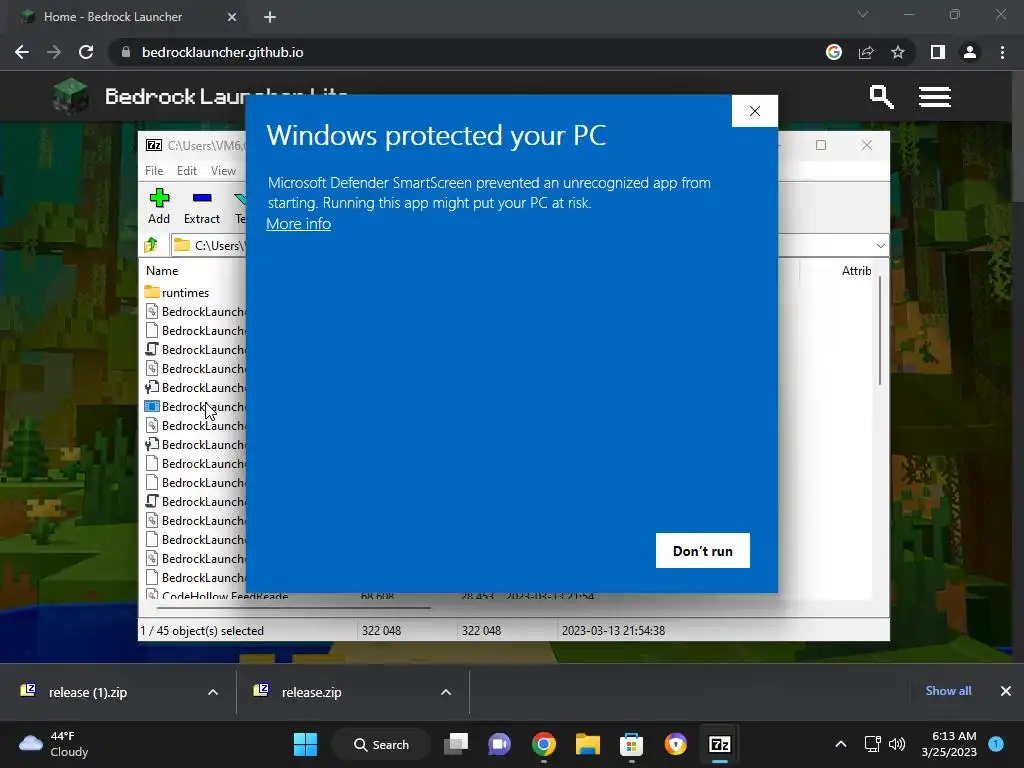Viewport: 1024px width, 768px height.
Task: Click the Google icon in address bar
Action: click(x=833, y=52)
